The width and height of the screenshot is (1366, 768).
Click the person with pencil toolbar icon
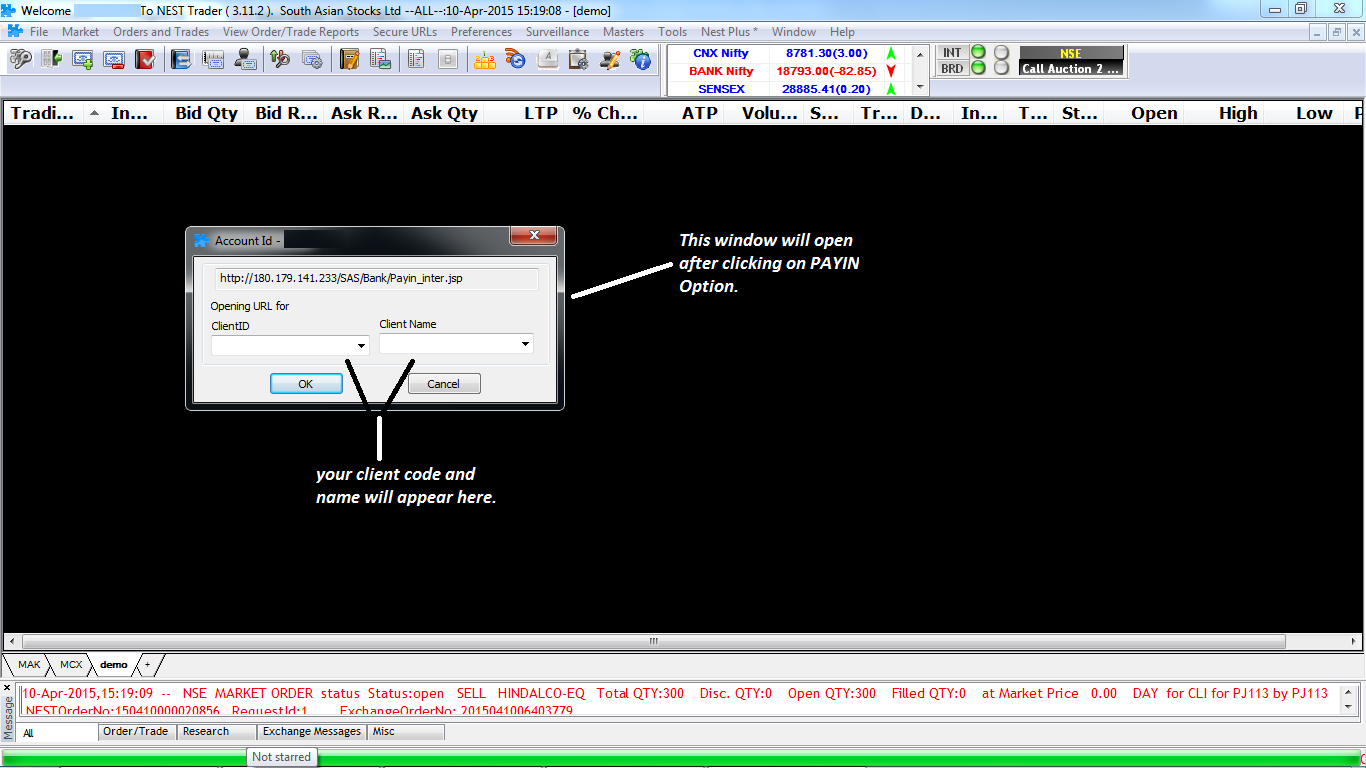(x=610, y=60)
